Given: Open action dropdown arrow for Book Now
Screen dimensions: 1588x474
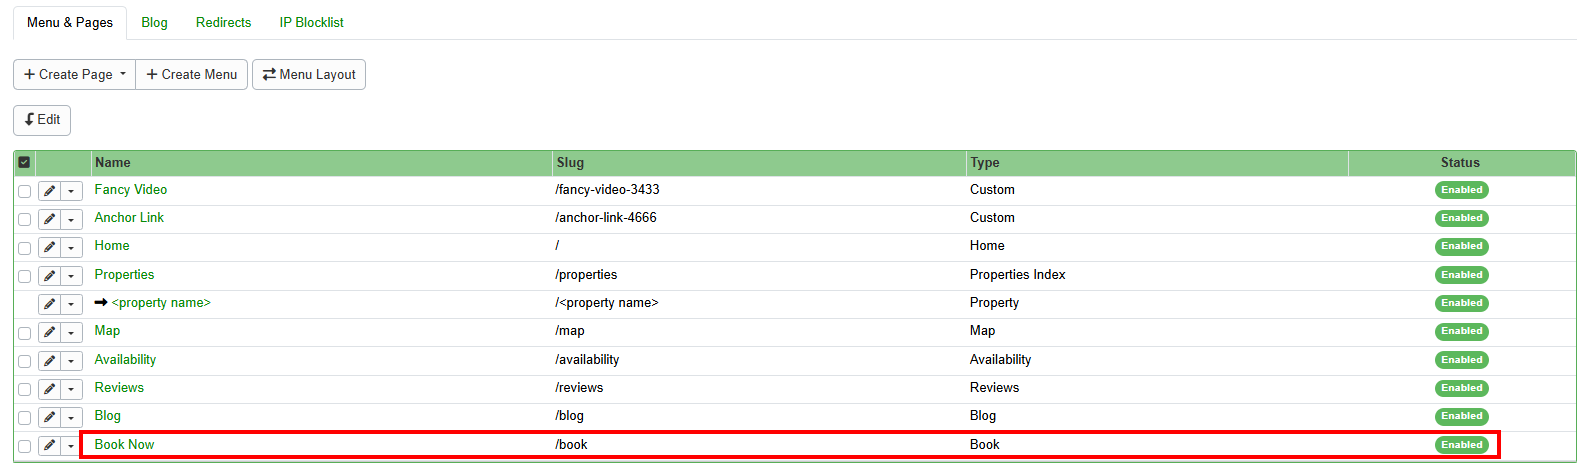Looking at the screenshot, I should pyautogui.click(x=71, y=446).
